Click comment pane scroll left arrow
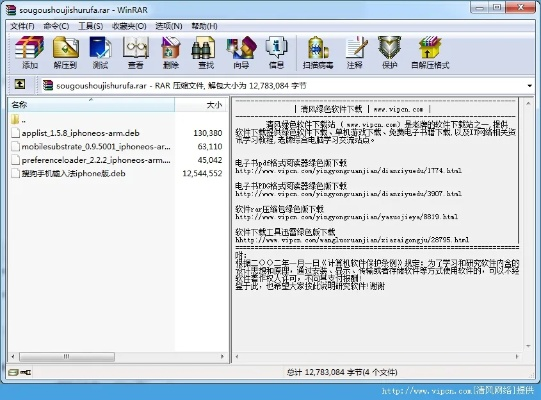The width and height of the screenshot is (541, 400). 237,357
